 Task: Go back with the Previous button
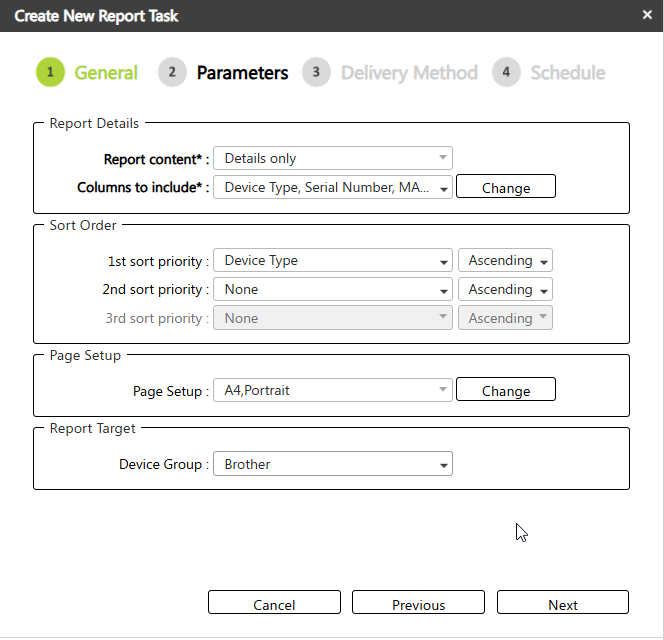click(x=418, y=604)
